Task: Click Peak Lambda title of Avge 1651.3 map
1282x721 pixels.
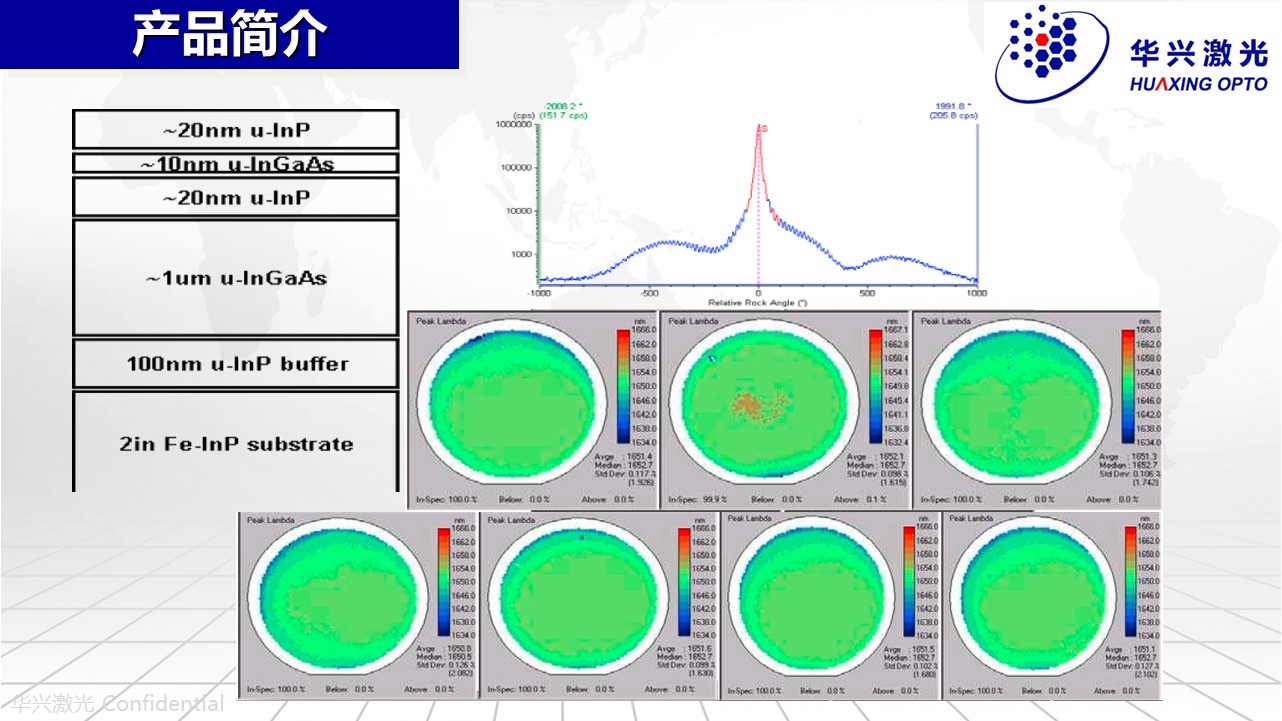Action: click(945, 321)
